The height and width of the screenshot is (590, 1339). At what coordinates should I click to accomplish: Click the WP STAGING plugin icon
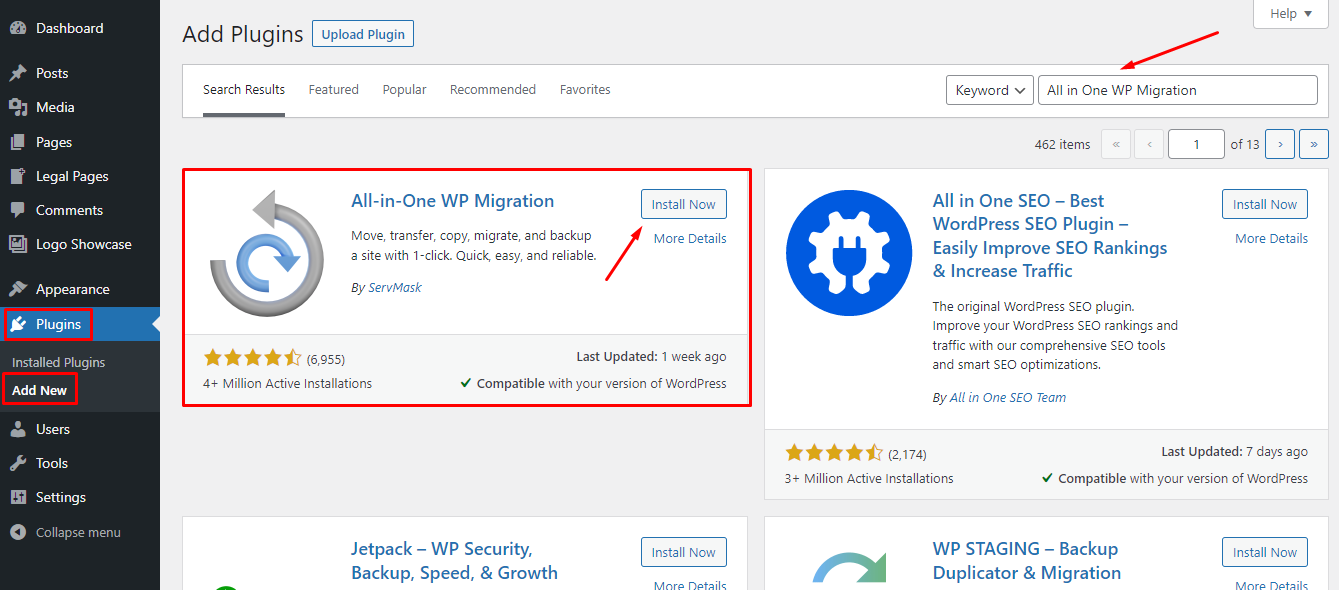click(849, 565)
